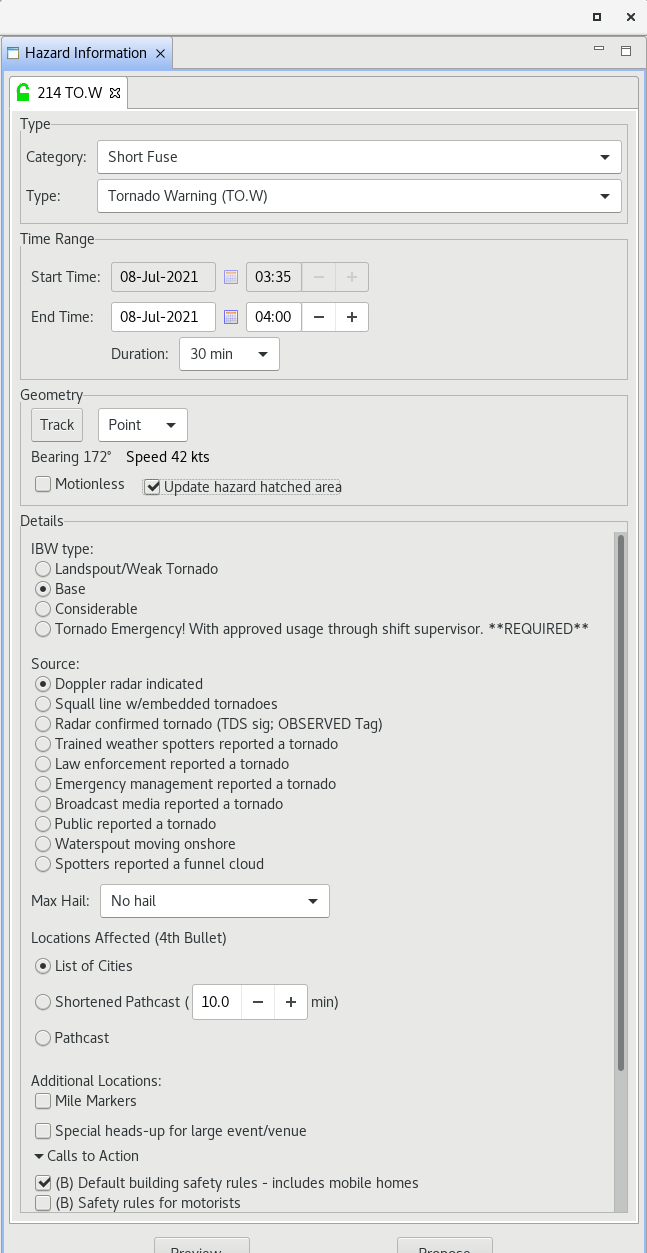This screenshot has height=1253, width=647.
Task: Select Tornado Emergency IBW type
Action: (43, 629)
